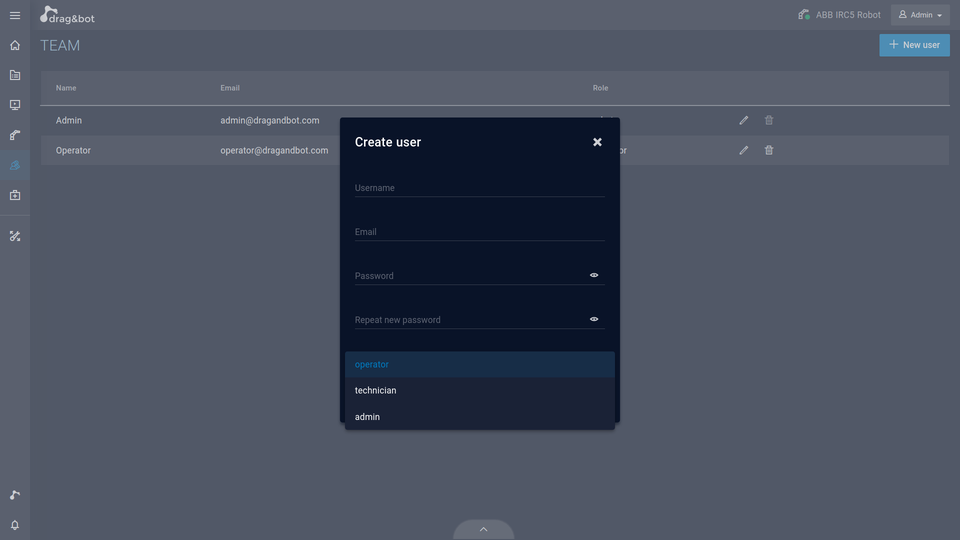The image size is (960, 540).
Task: Click the drag&bot logo
Action: 67,15
